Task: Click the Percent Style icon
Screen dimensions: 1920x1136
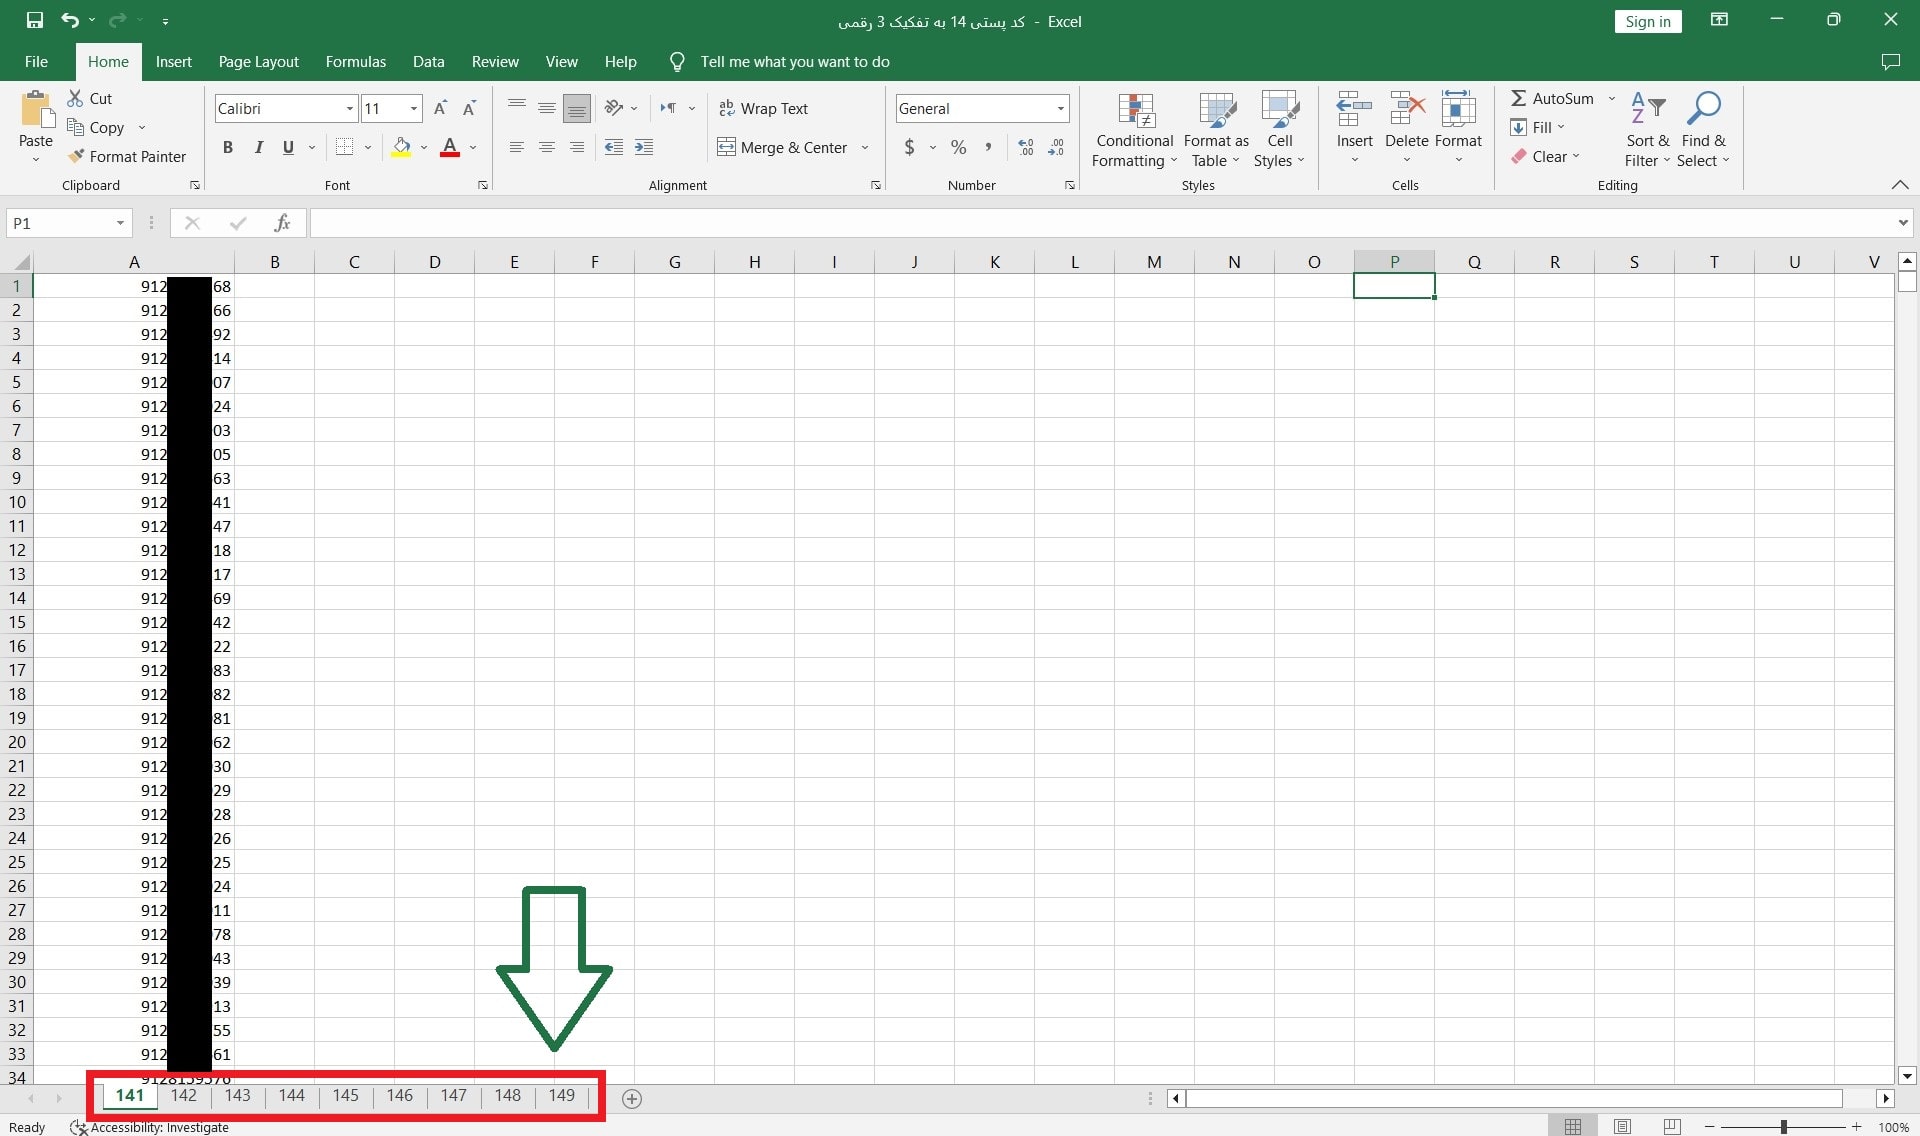Action: coord(958,148)
